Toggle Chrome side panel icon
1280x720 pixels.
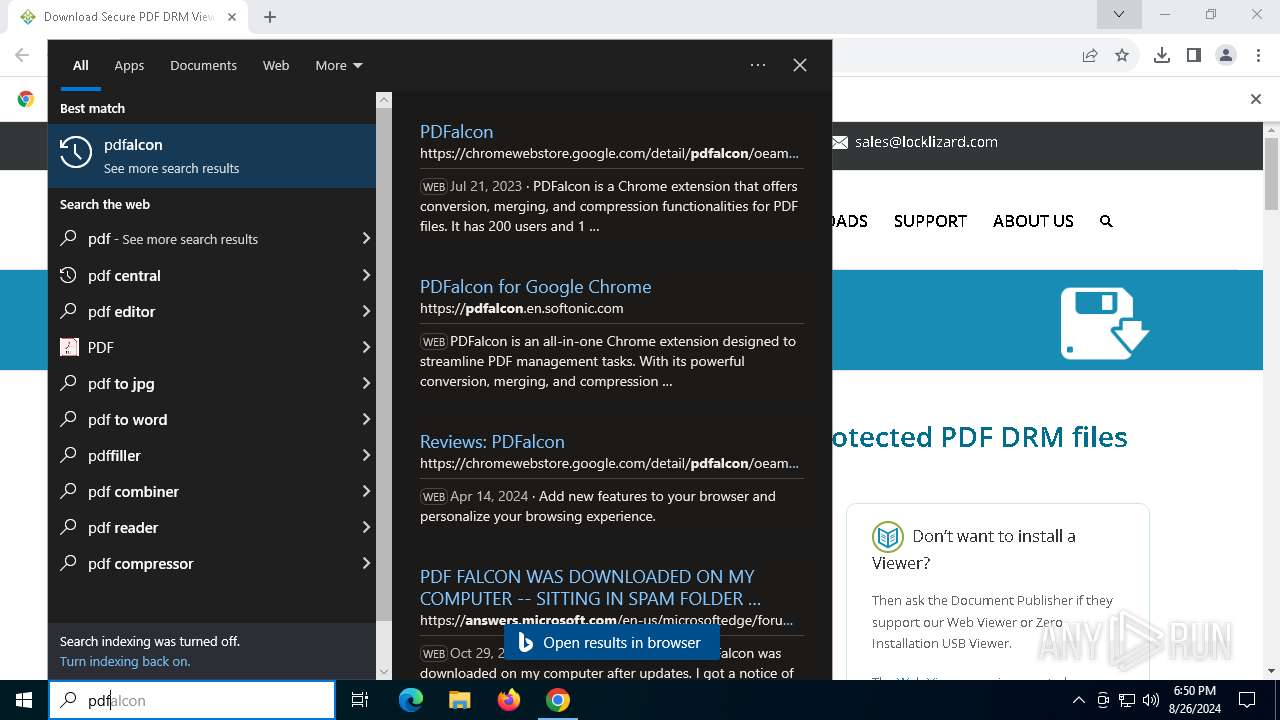[1193, 55]
